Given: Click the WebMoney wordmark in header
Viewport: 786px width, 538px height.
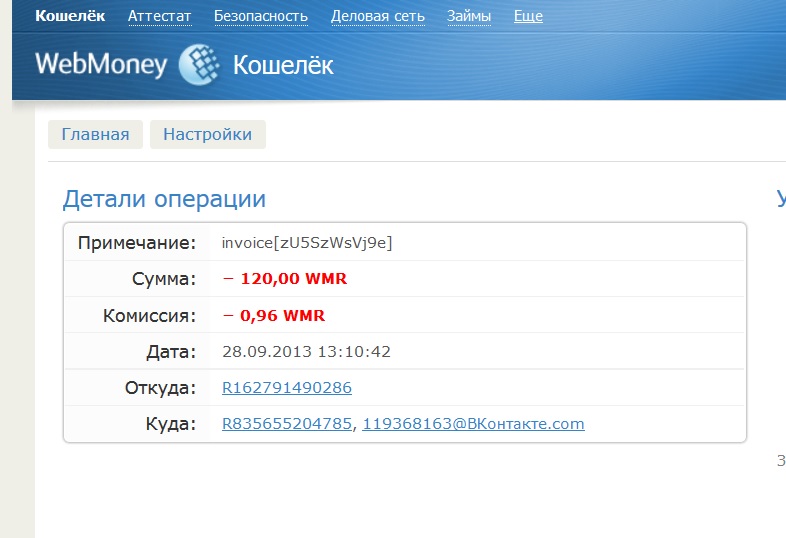Looking at the screenshot, I should click(x=101, y=65).
